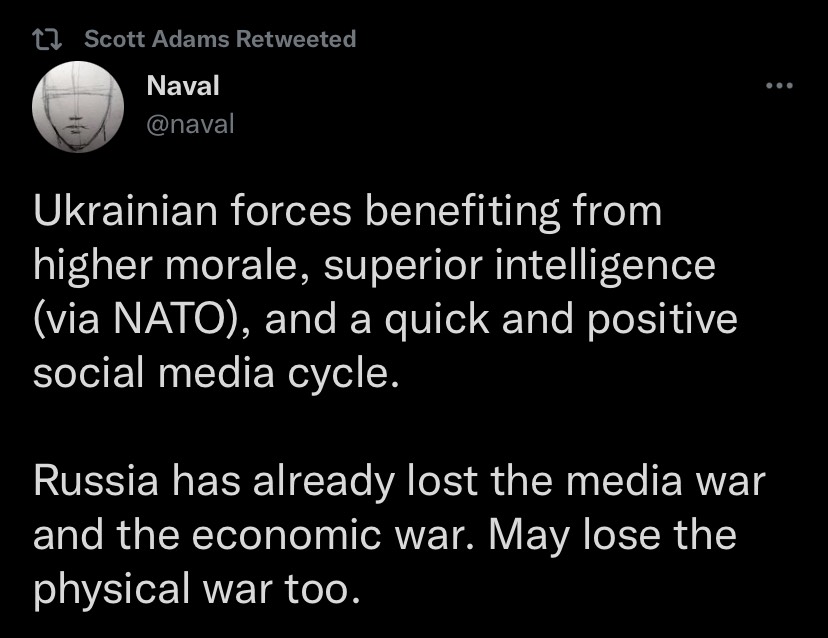Click the retweet arrows icon
Image resolution: width=828 pixels, height=638 pixels.
[49, 39]
